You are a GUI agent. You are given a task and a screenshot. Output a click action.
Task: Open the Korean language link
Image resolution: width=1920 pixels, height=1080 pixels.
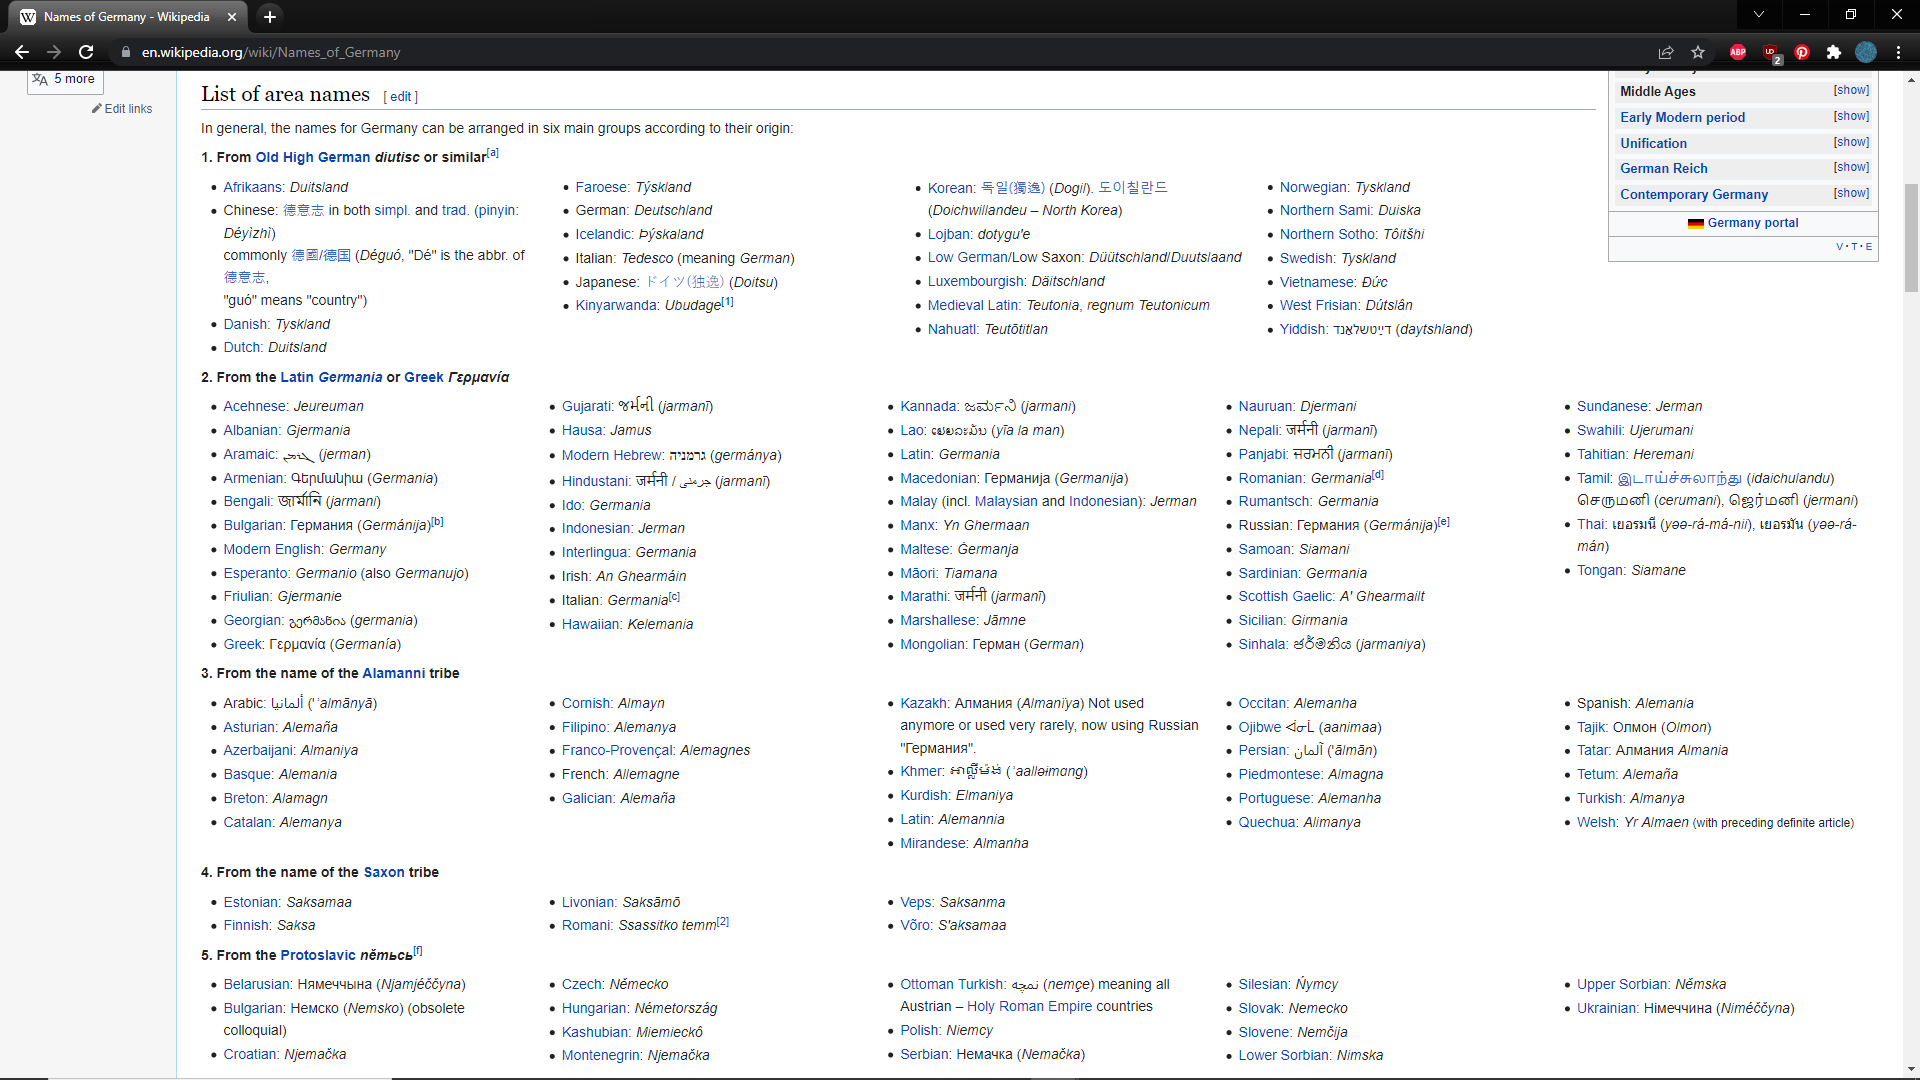coord(950,188)
